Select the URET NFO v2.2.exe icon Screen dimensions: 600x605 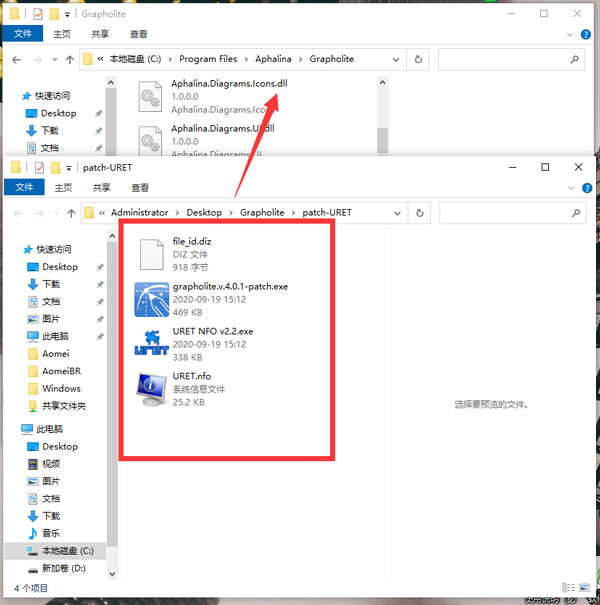pyautogui.click(x=151, y=344)
